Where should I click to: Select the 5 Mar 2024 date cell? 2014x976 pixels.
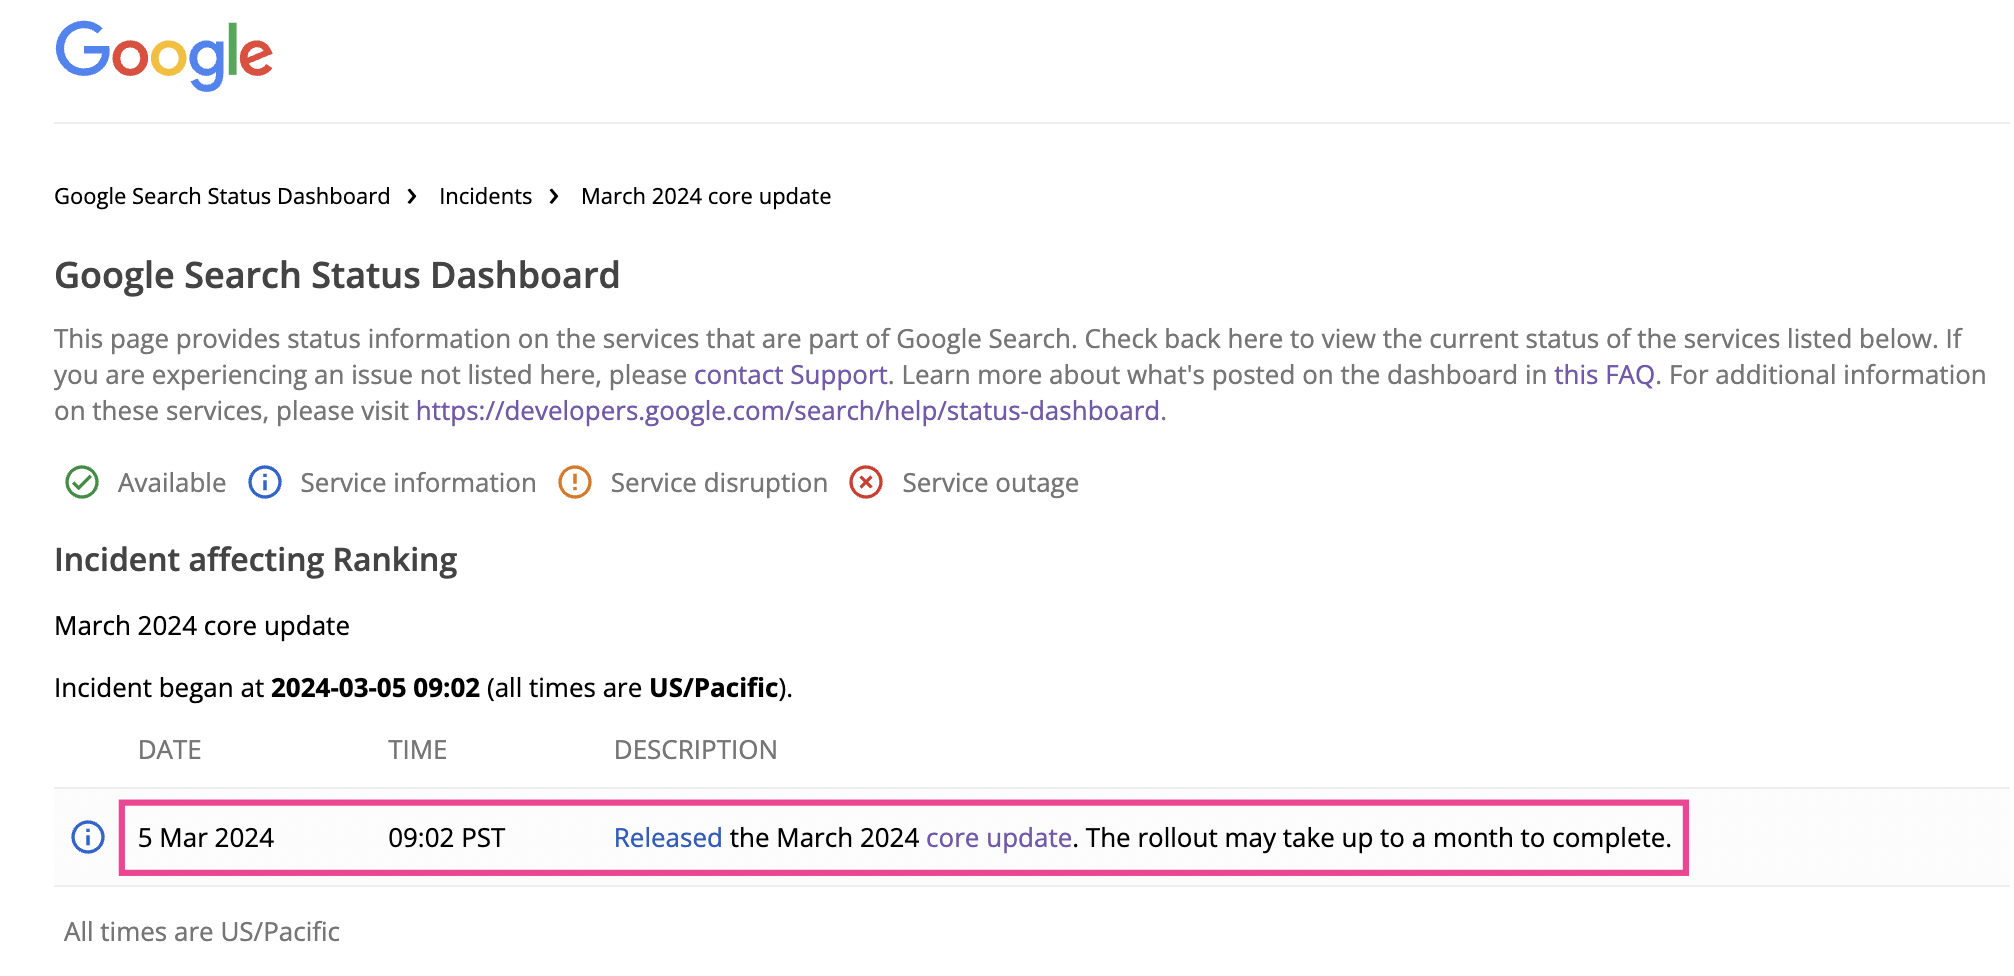click(206, 838)
